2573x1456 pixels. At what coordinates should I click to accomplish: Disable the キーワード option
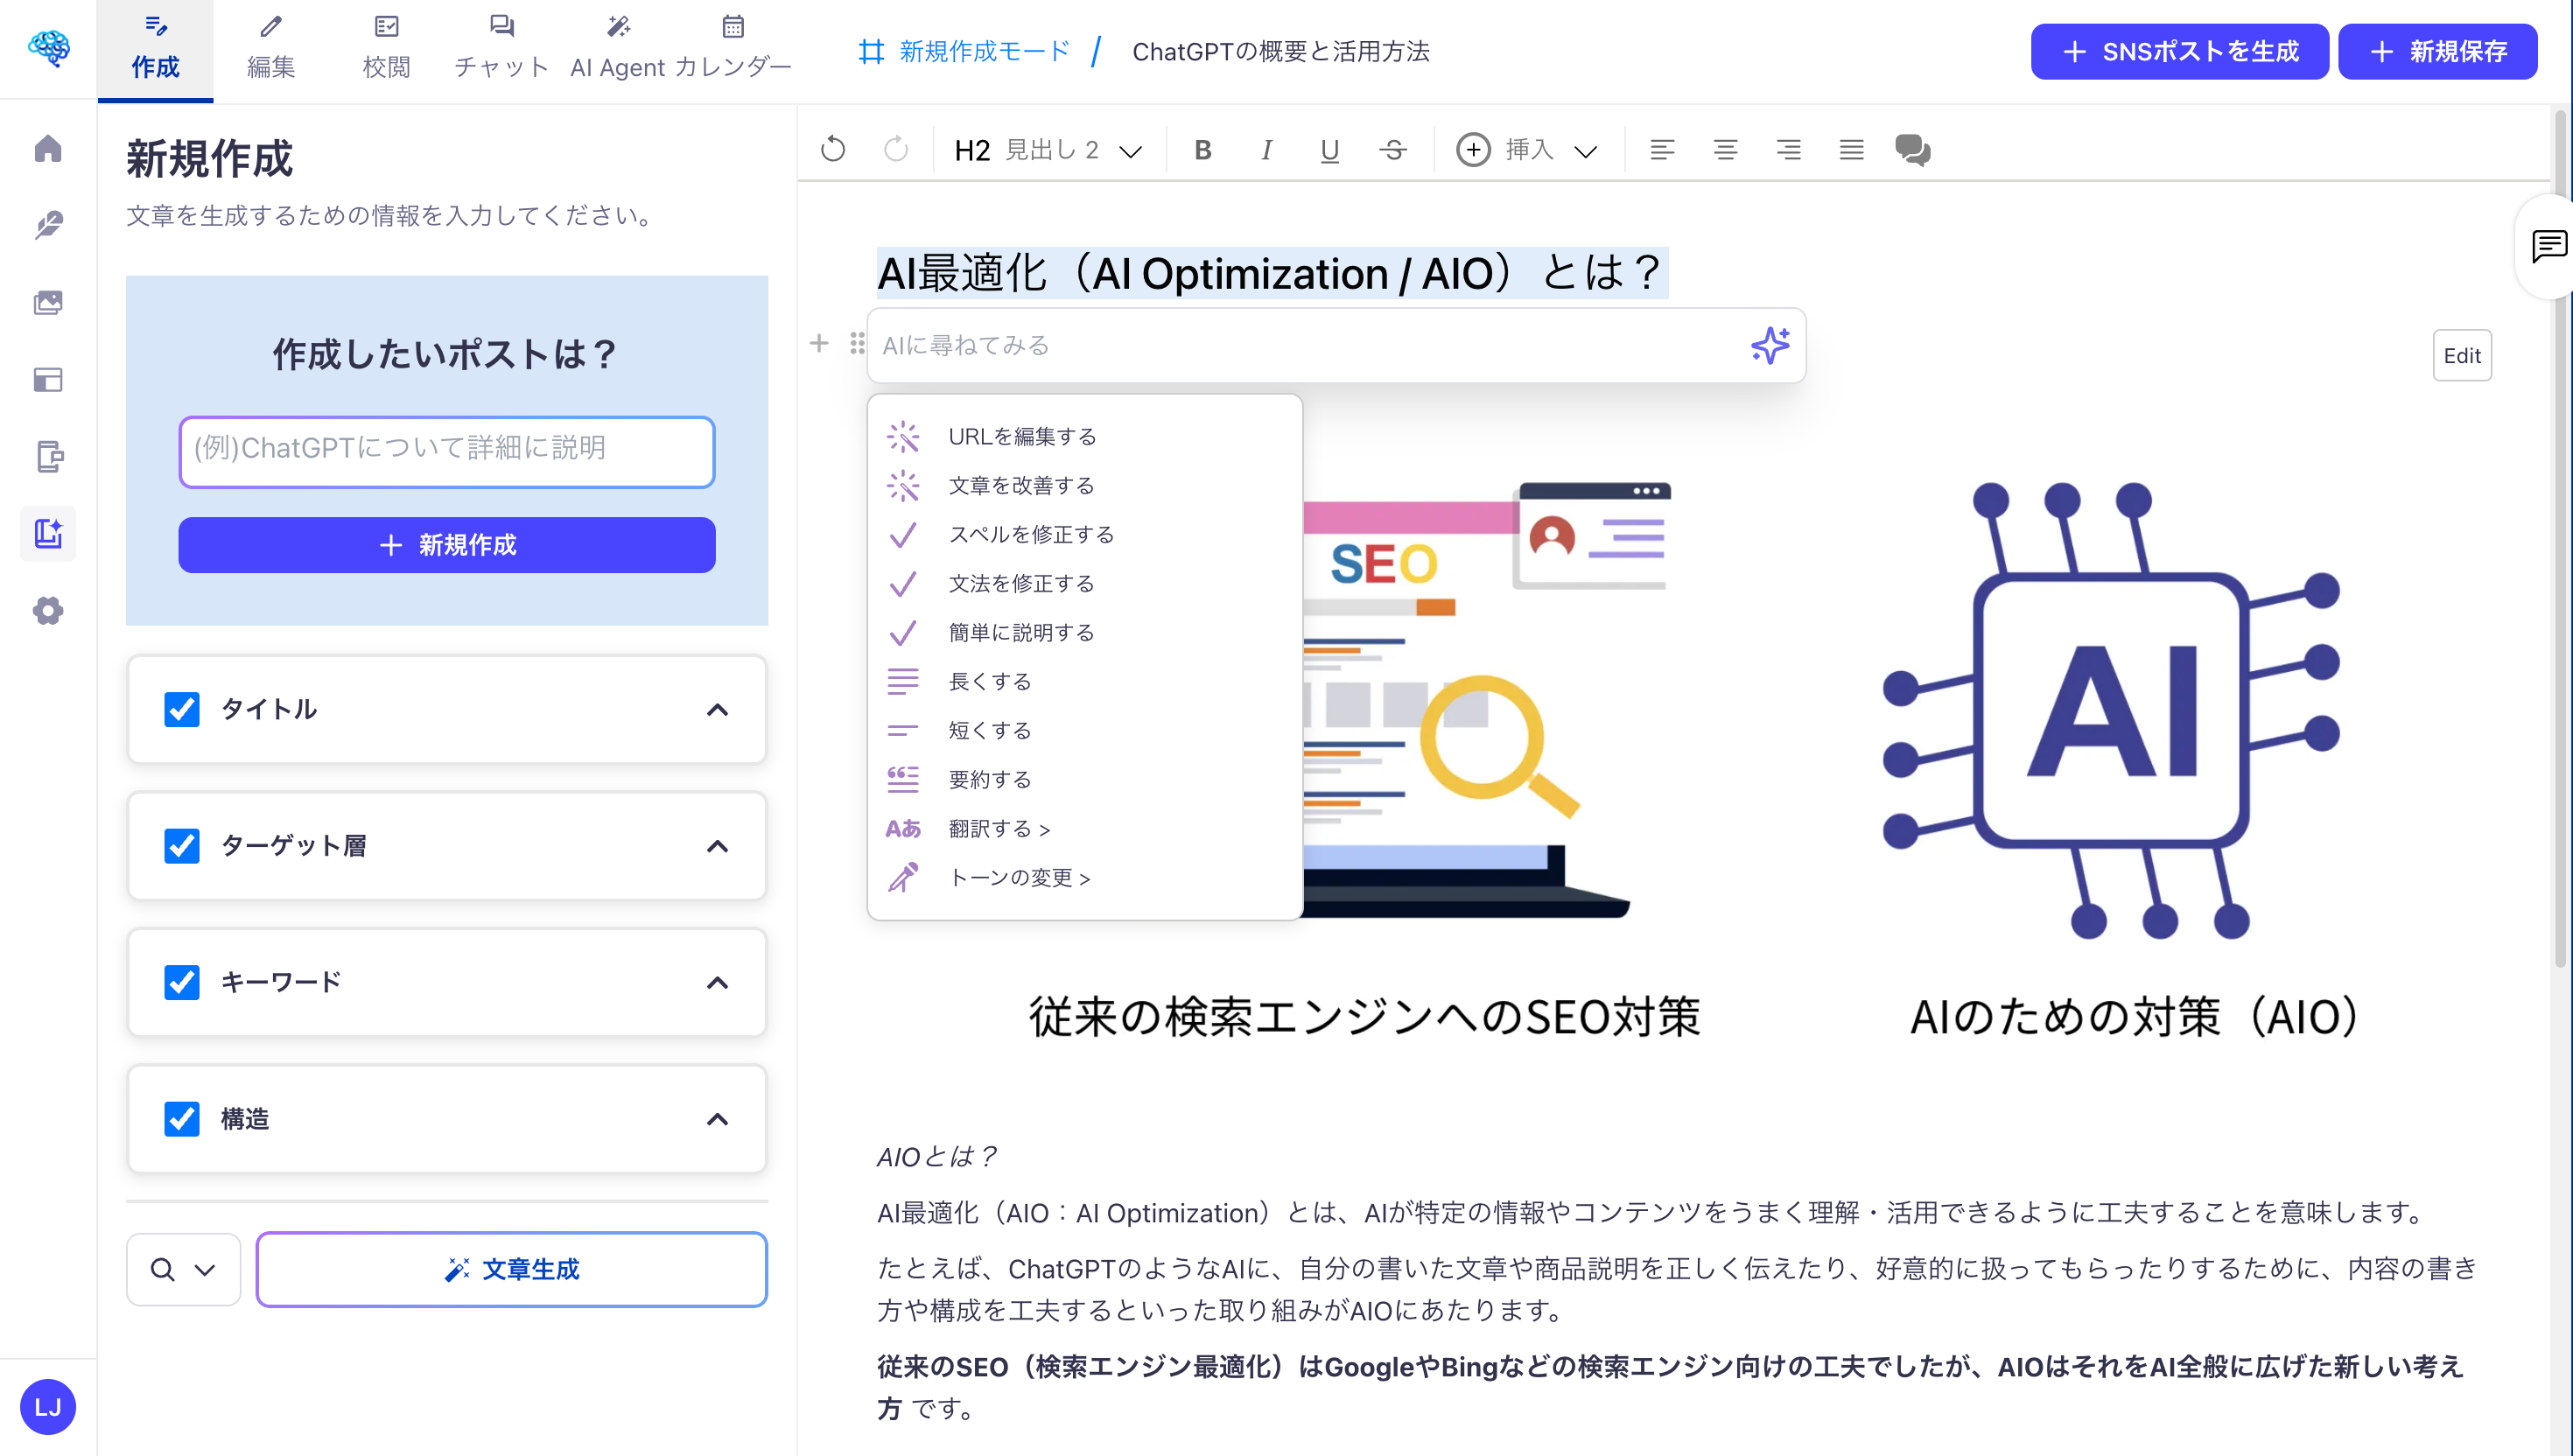182,982
